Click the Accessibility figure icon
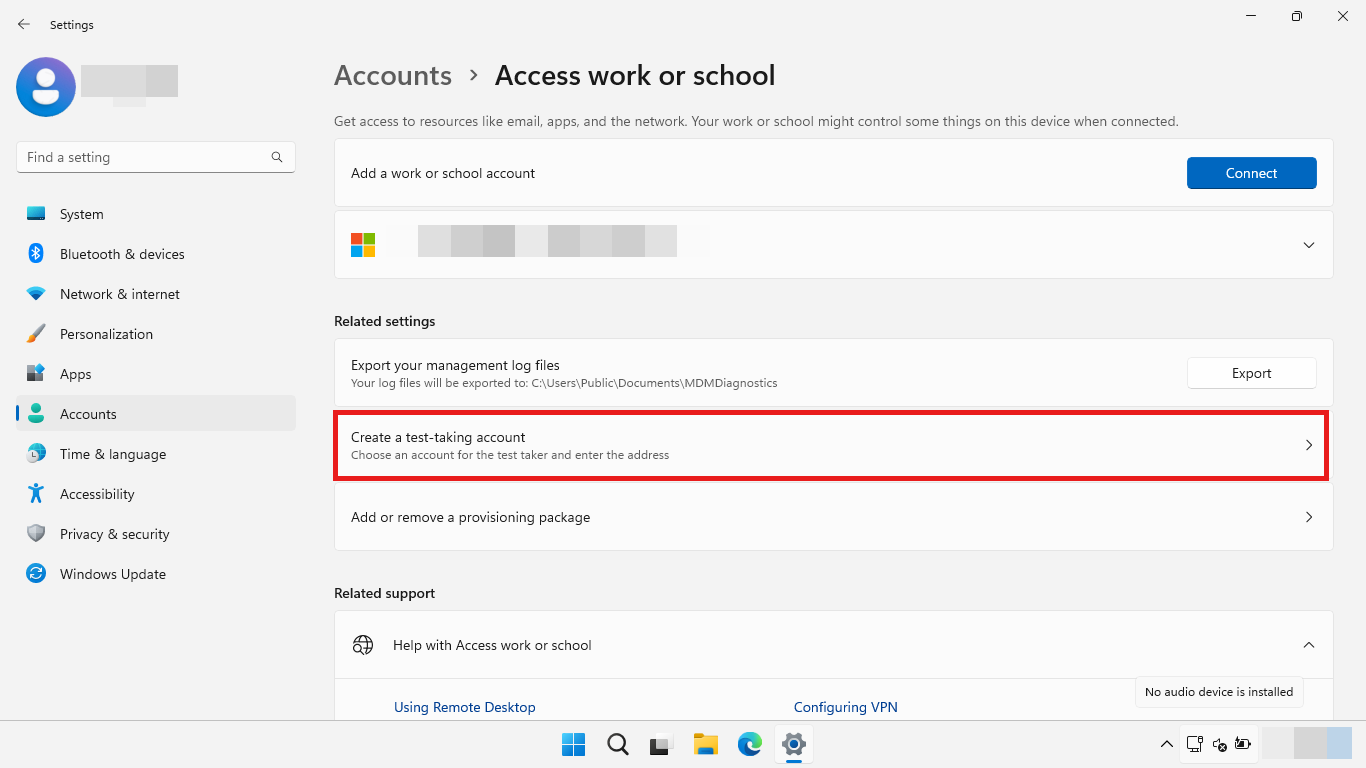This screenshot has height=768, width=1366. pos(36,494)
